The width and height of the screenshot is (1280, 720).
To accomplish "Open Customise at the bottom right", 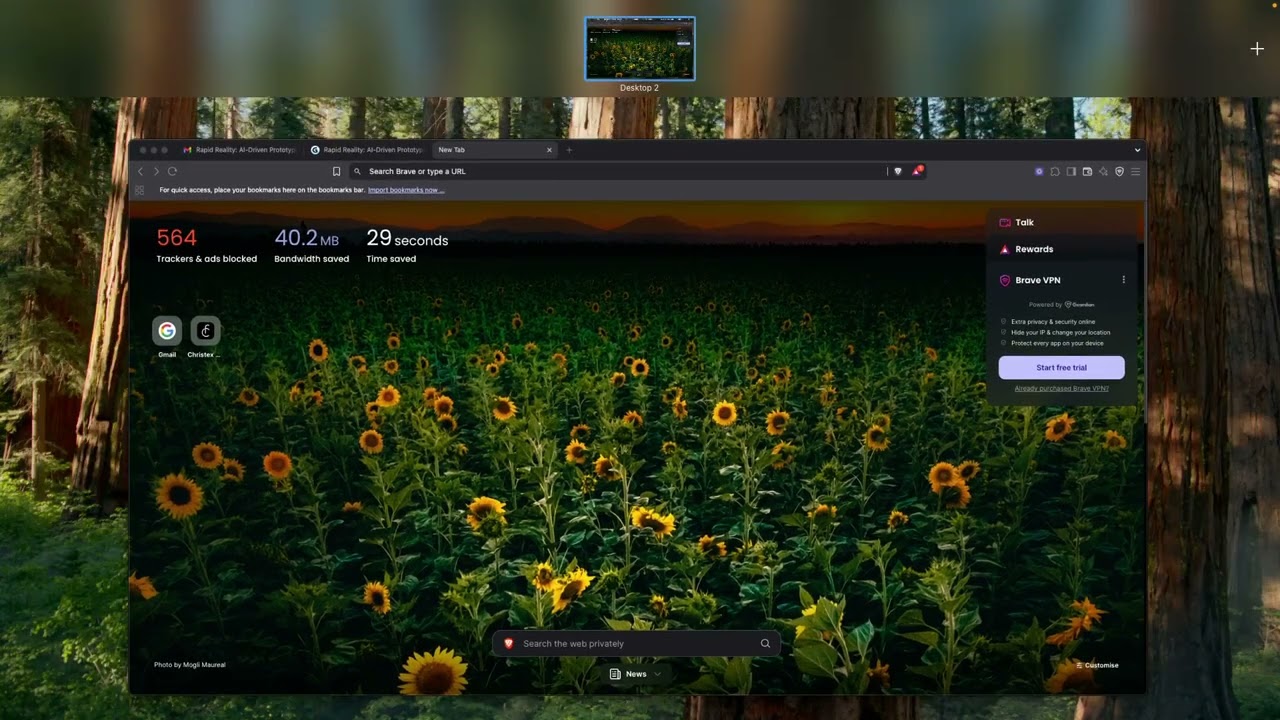I will coord(1097,665).
